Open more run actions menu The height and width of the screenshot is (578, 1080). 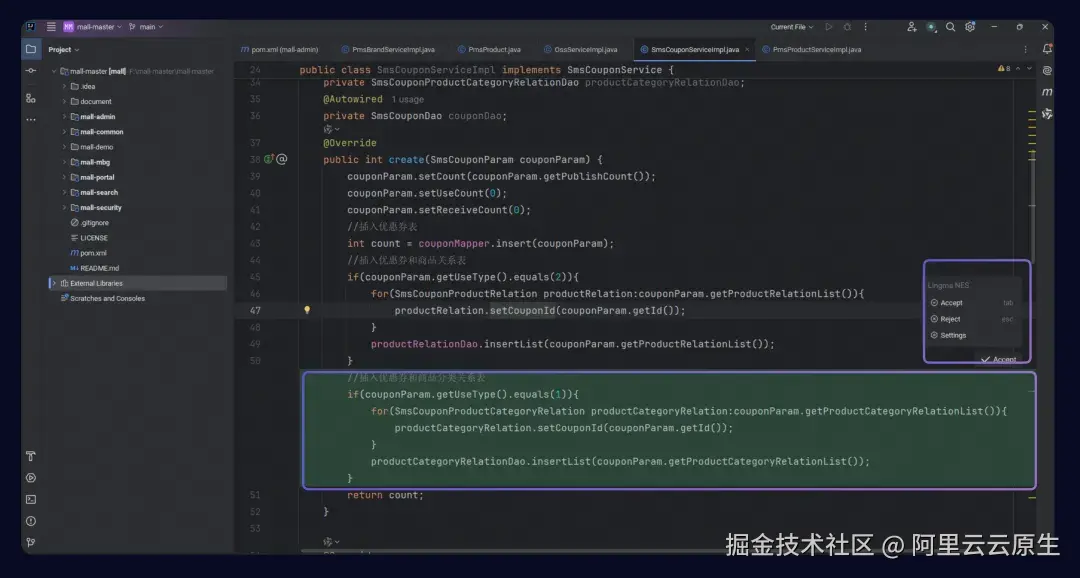coord(866,27)
